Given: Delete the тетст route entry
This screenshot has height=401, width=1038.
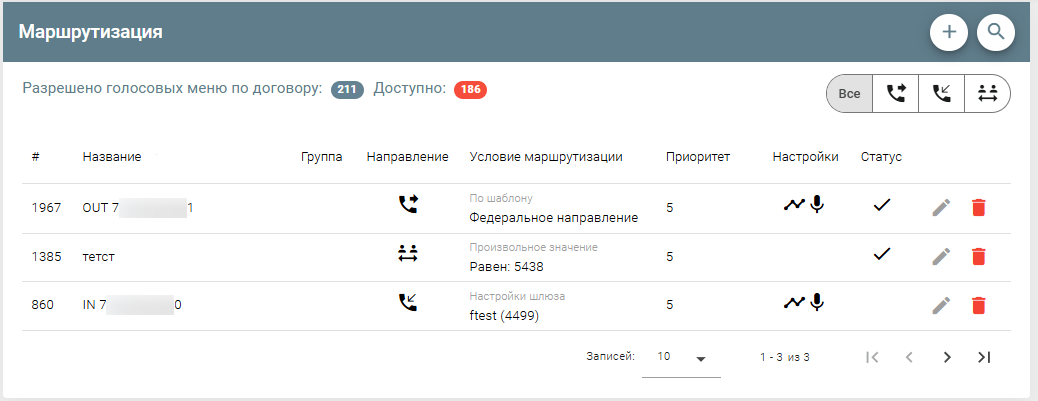Looking at the screenshot, I should point(978,256).
